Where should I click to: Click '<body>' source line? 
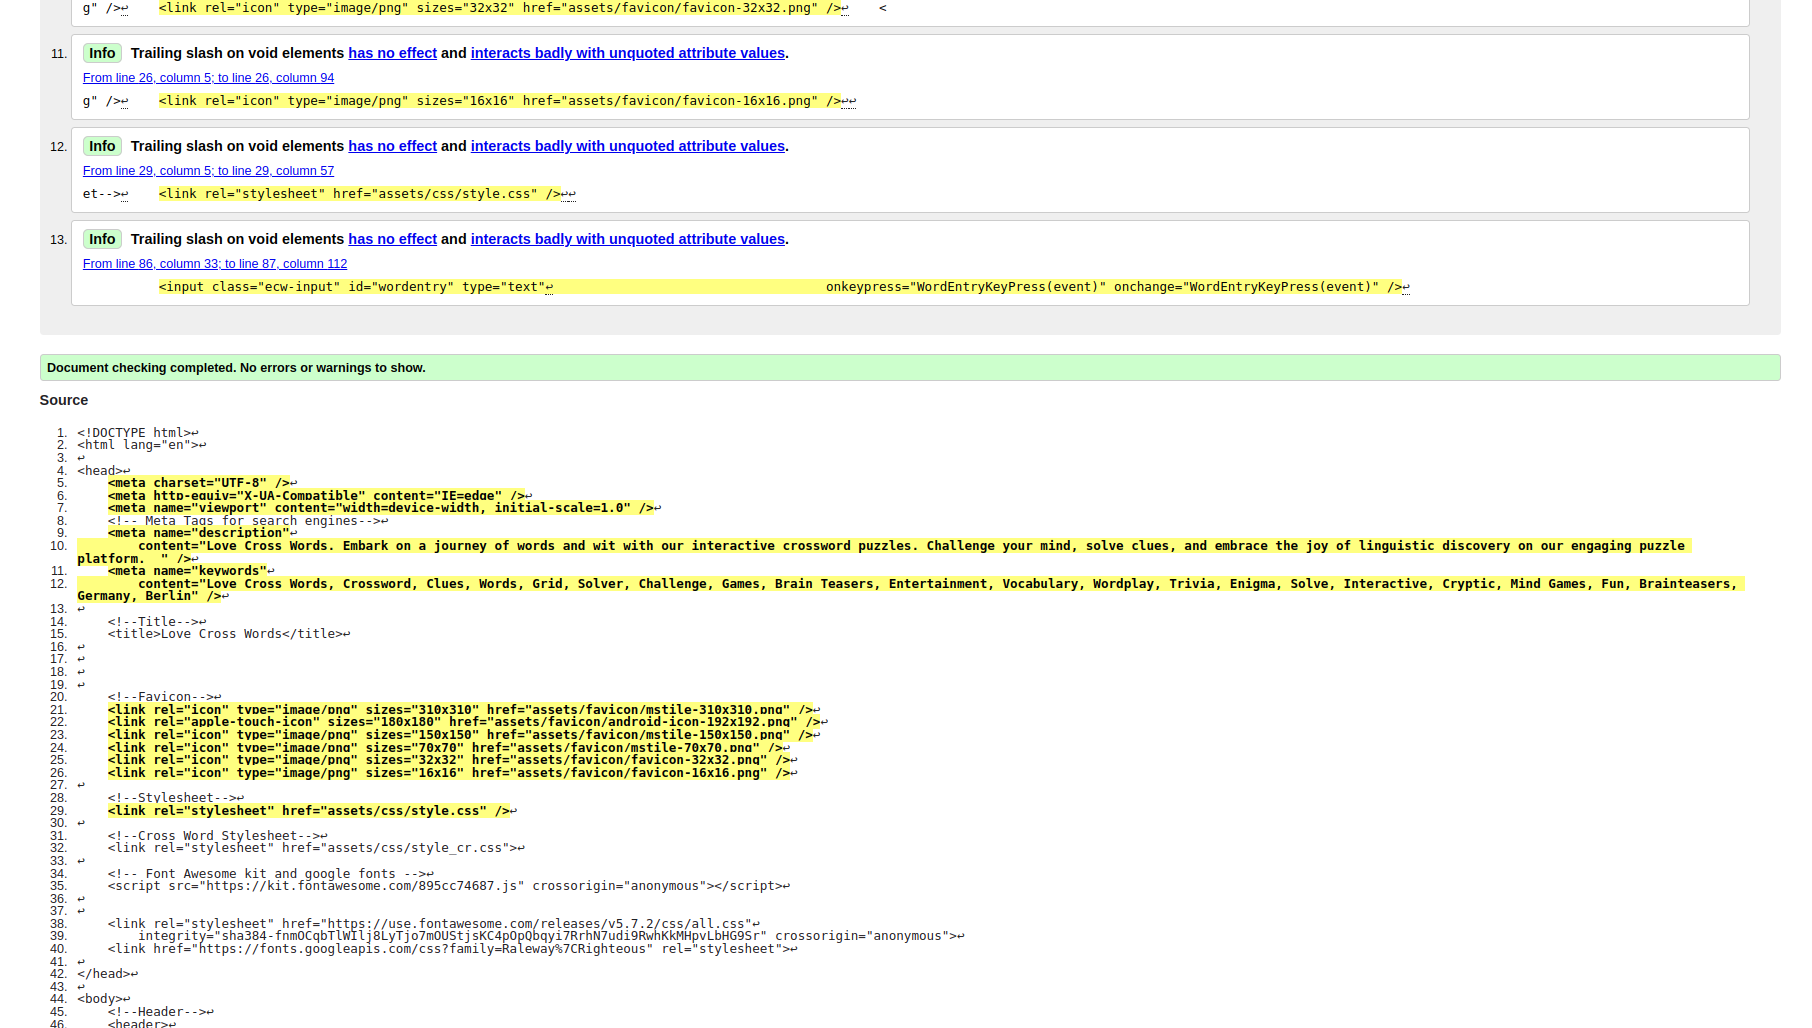pyautogui.click(x=103, y=999)
